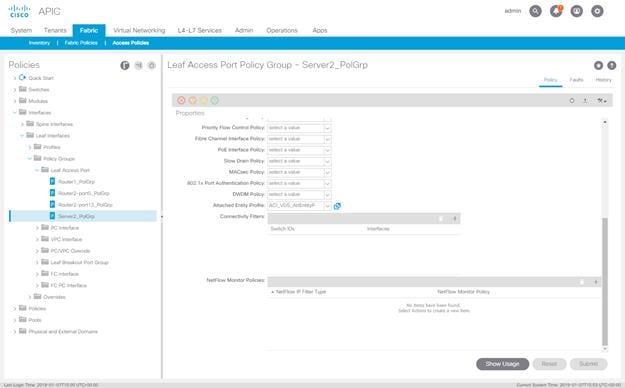The height and width of the screenshot is (388, 625).
Task: Click the minor faults yellow circle icon
Action: click(x=204, y=100)
